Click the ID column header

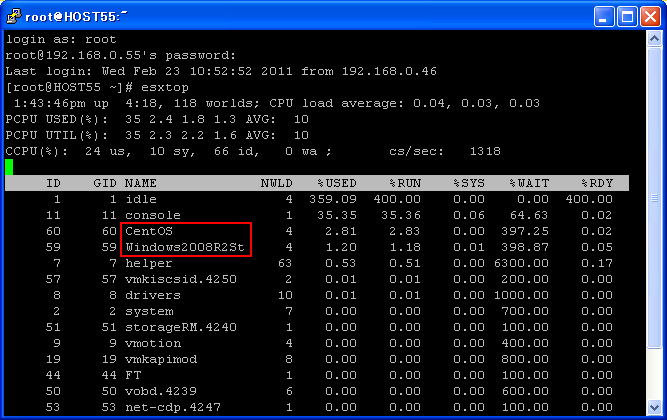pyautogui.click(x=53, y=183)
